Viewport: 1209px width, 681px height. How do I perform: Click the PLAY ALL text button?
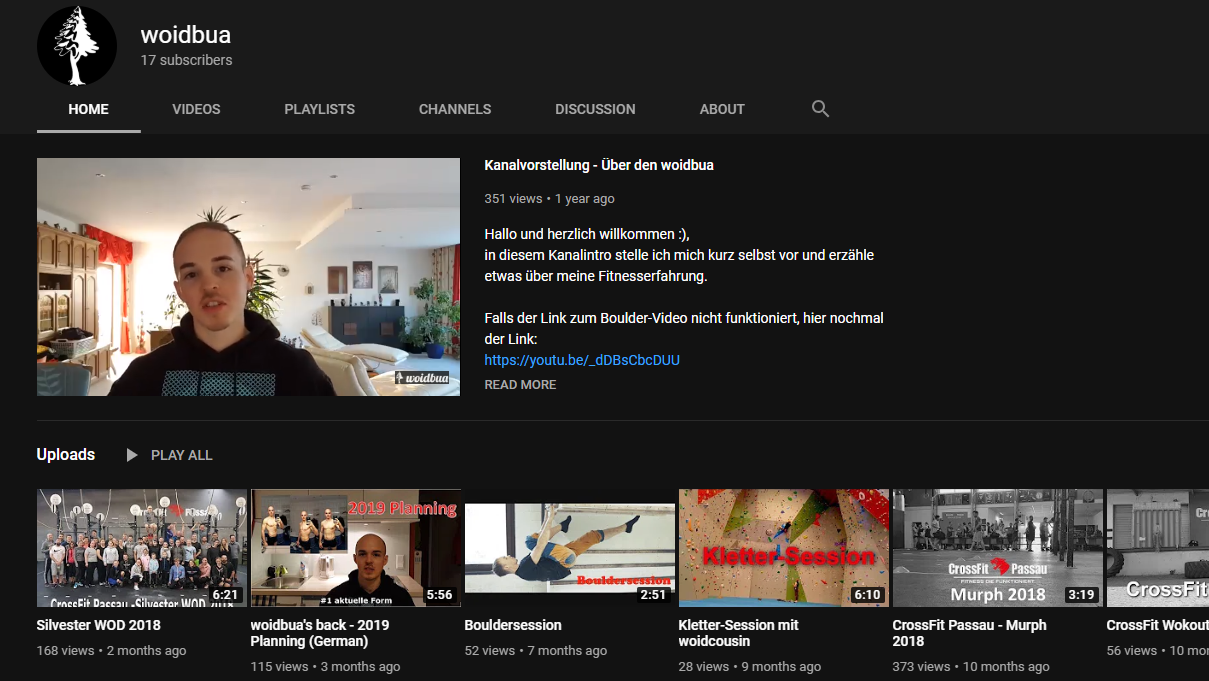[x=182, y=455]
